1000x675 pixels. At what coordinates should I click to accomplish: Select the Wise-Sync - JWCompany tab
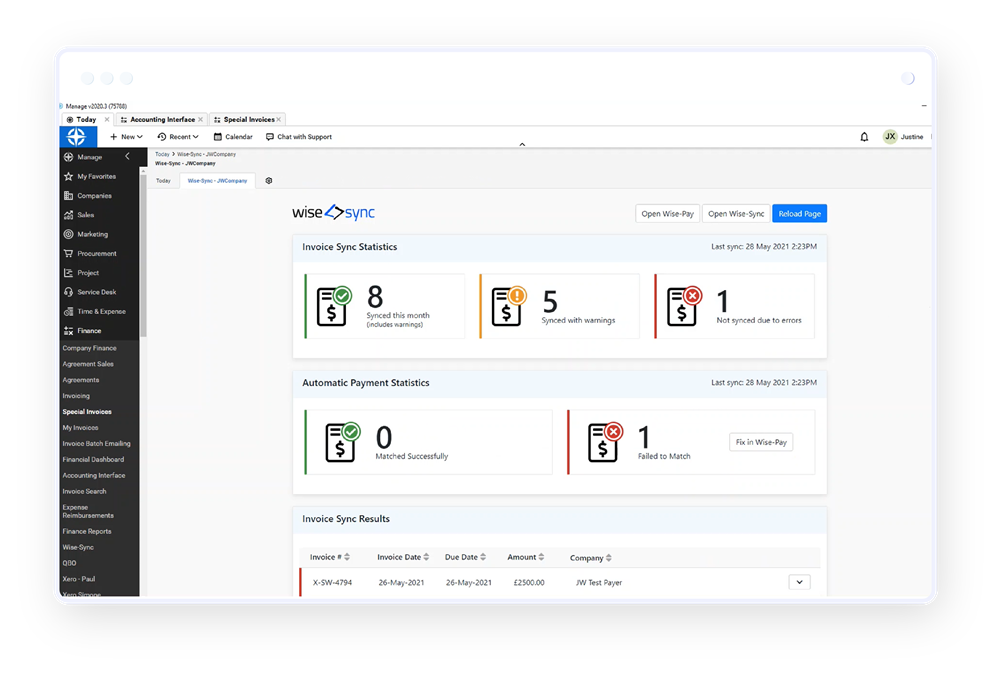point(217,181)
